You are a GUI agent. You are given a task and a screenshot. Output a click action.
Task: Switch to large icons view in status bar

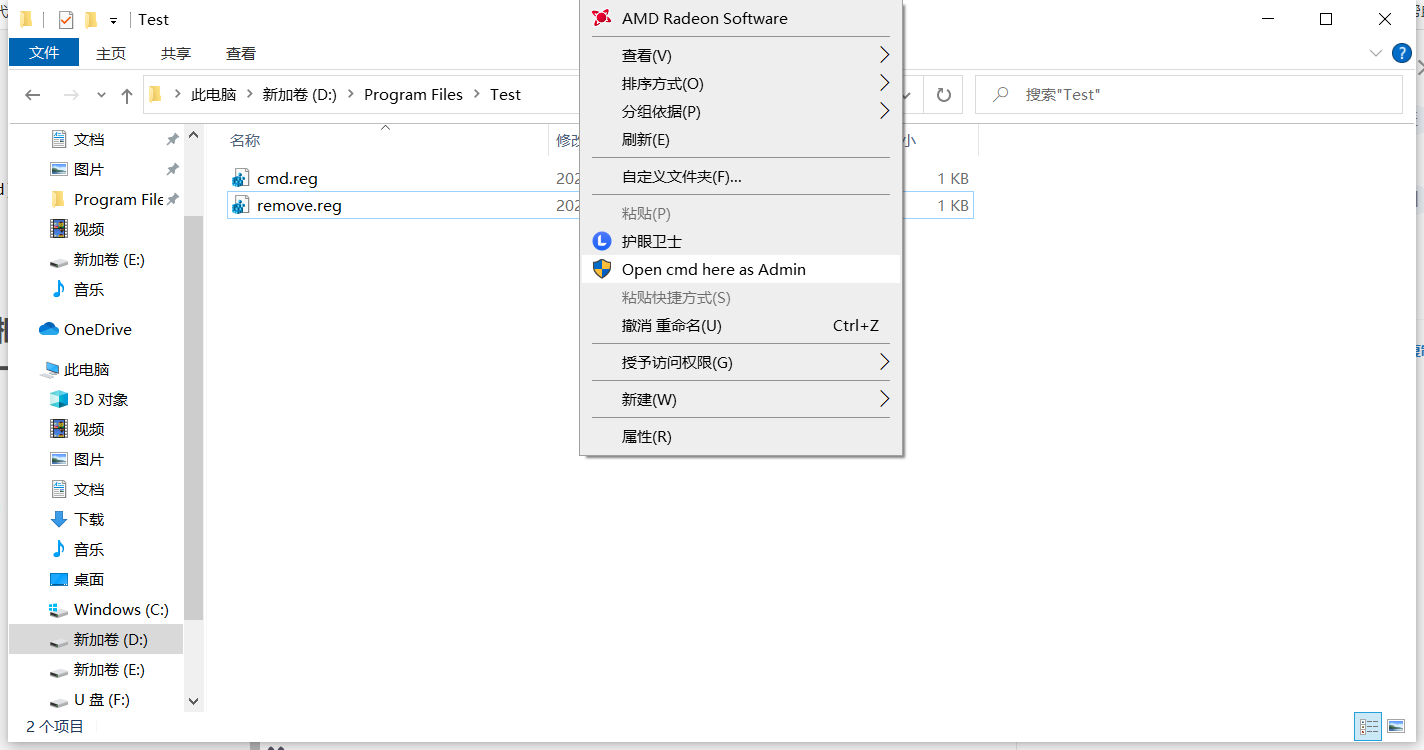click(1397, 727)
